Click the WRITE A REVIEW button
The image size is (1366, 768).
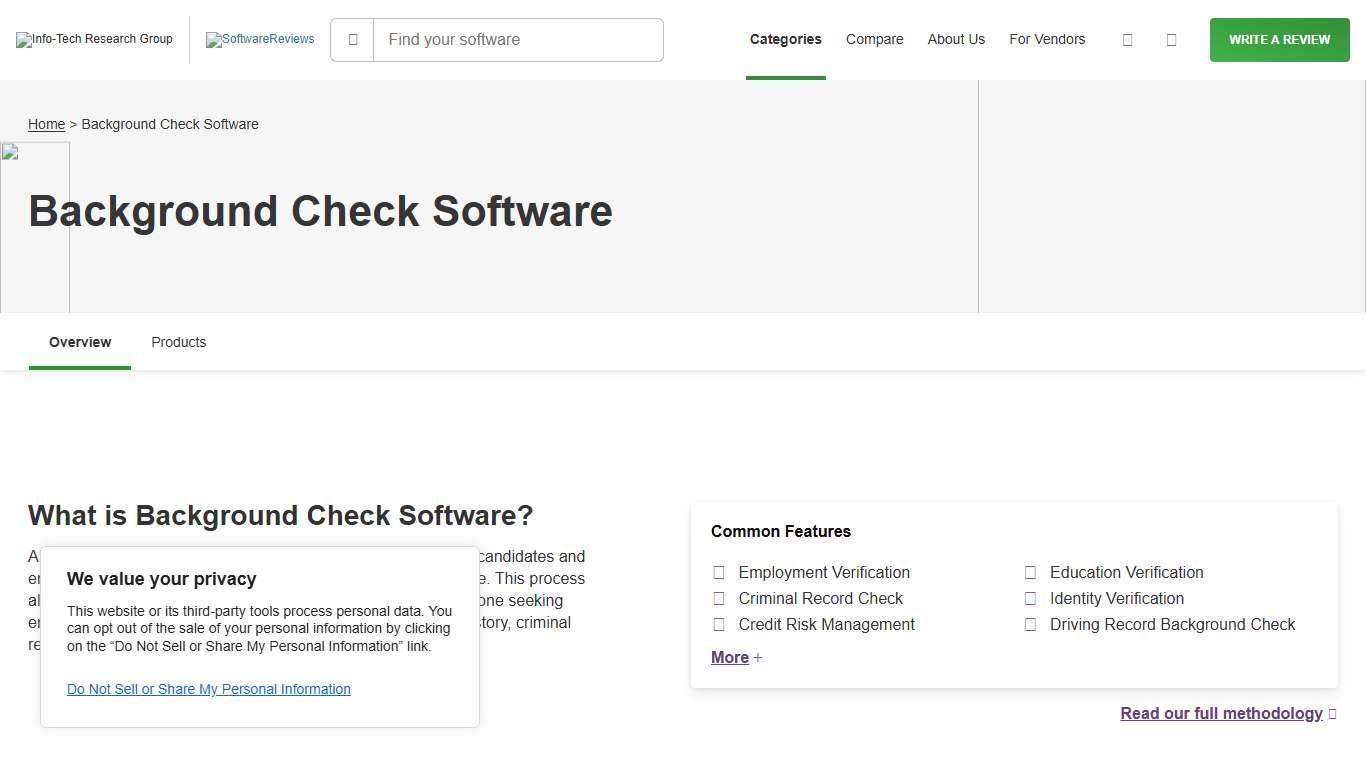pos(1279,39)
